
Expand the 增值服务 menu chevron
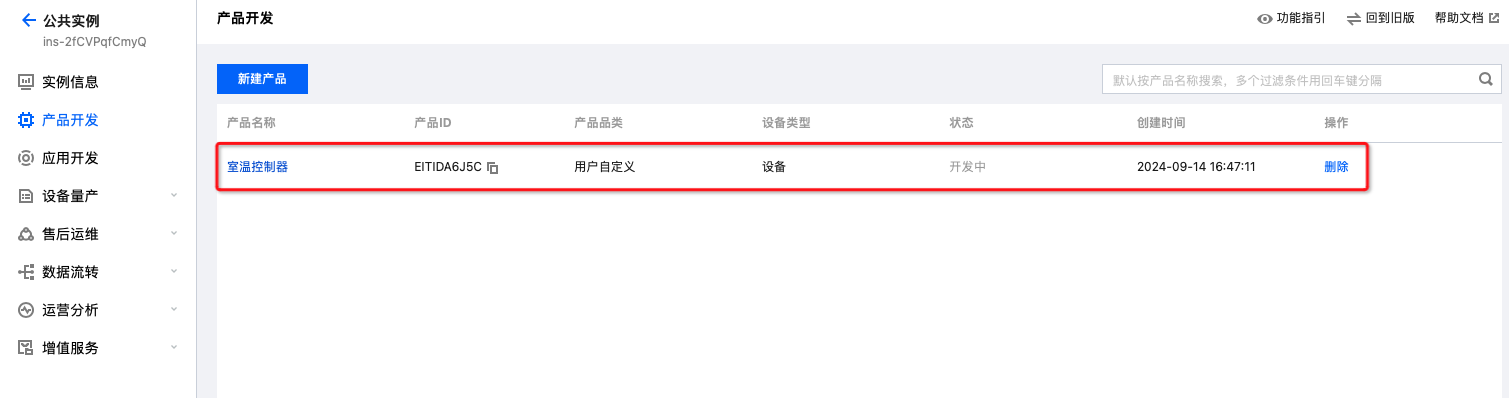click(174, 348)
